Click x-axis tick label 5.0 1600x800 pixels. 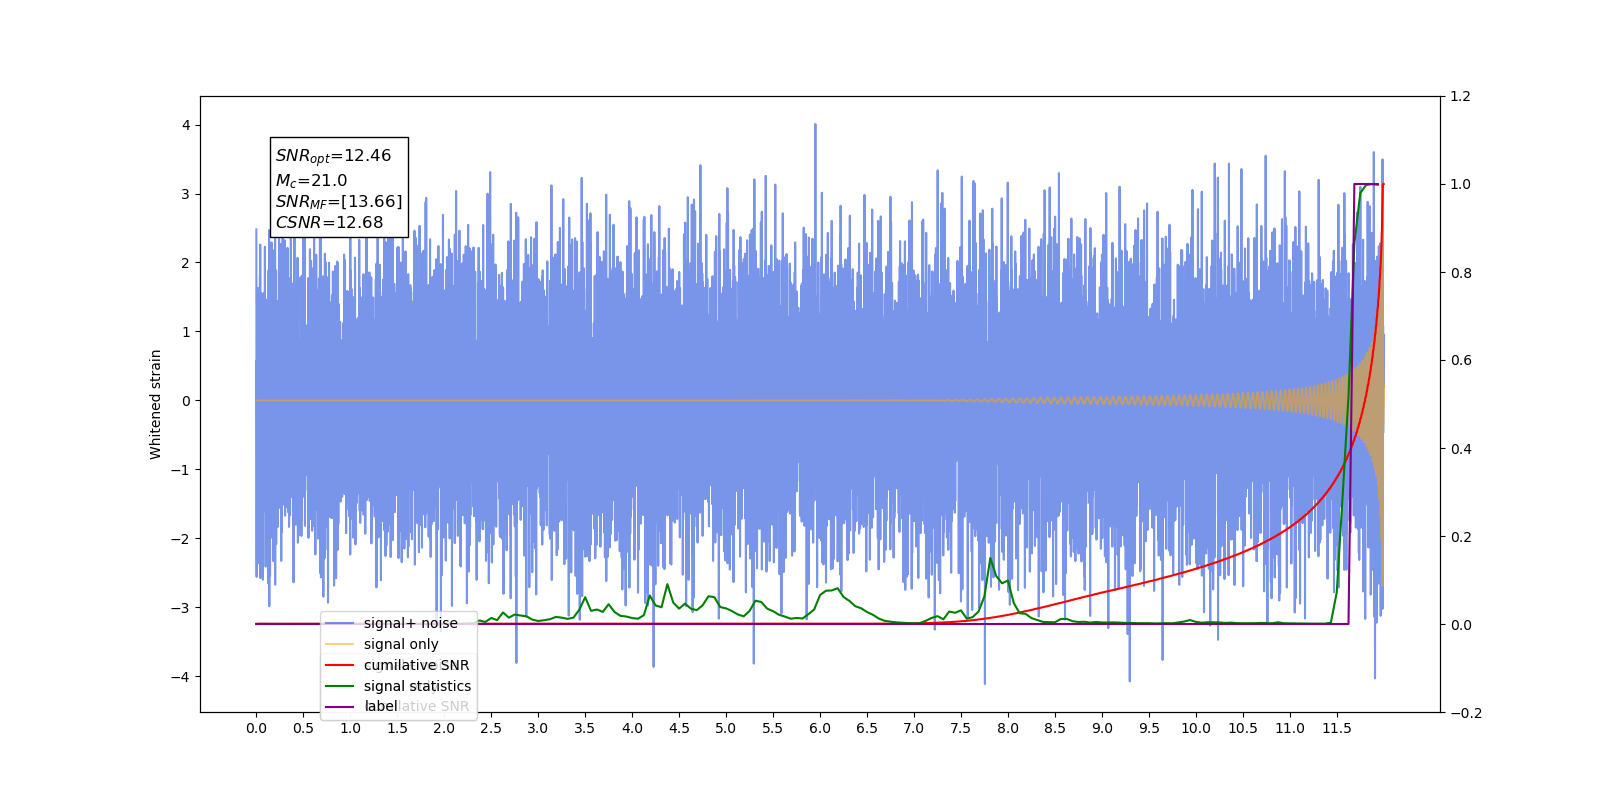726,728
